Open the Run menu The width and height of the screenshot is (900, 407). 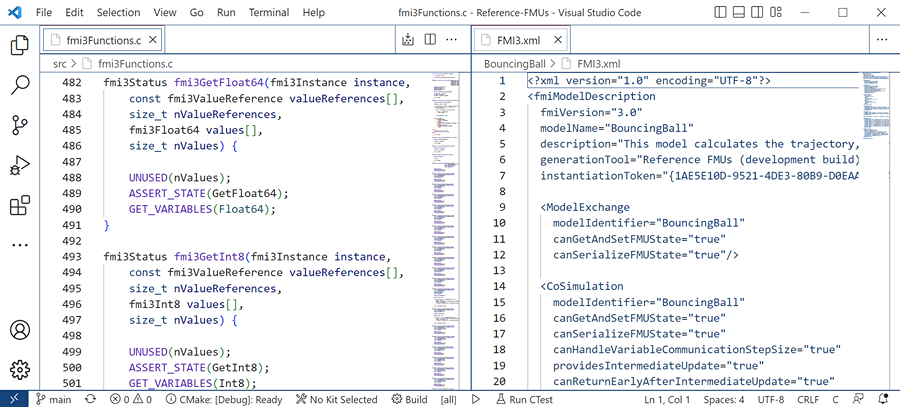coord(226,12)
